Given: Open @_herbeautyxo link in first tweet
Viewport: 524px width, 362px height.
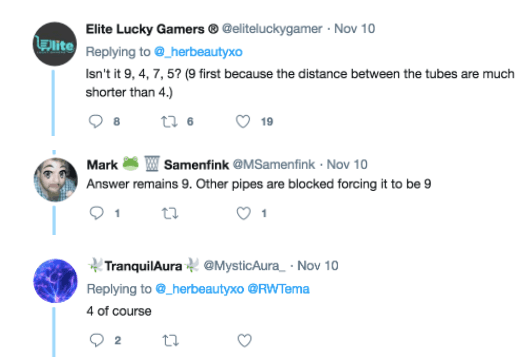Looking at the screenshot, I should coord(198,52).
